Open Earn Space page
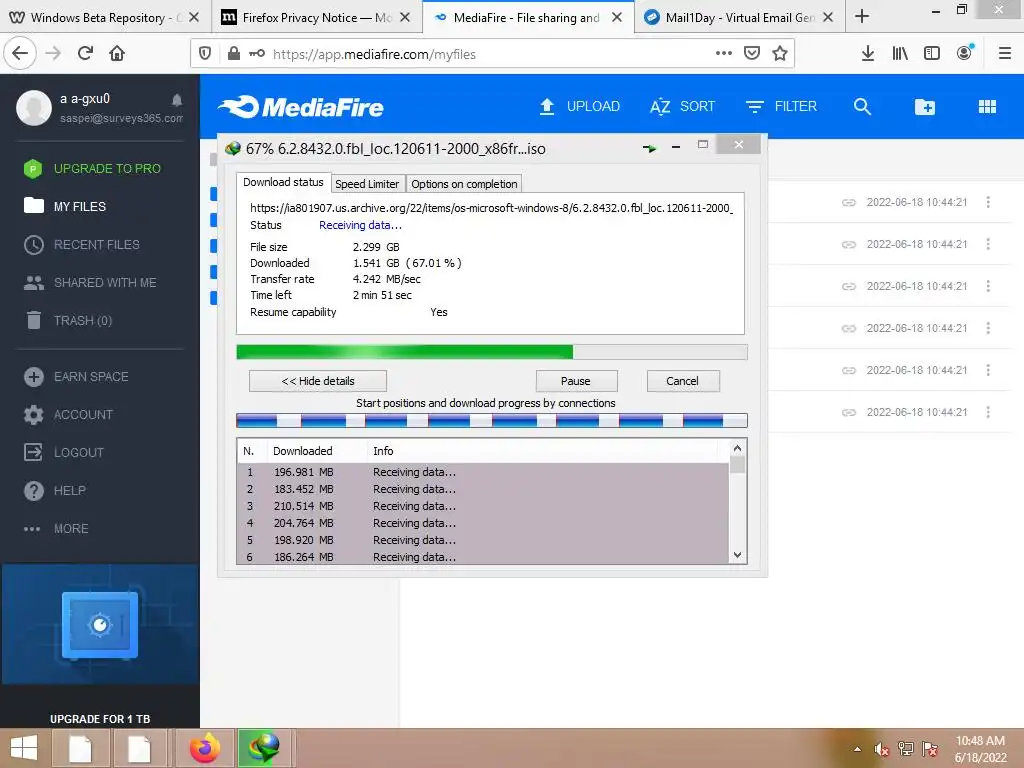1024x768 pixels. click(91, 376)
